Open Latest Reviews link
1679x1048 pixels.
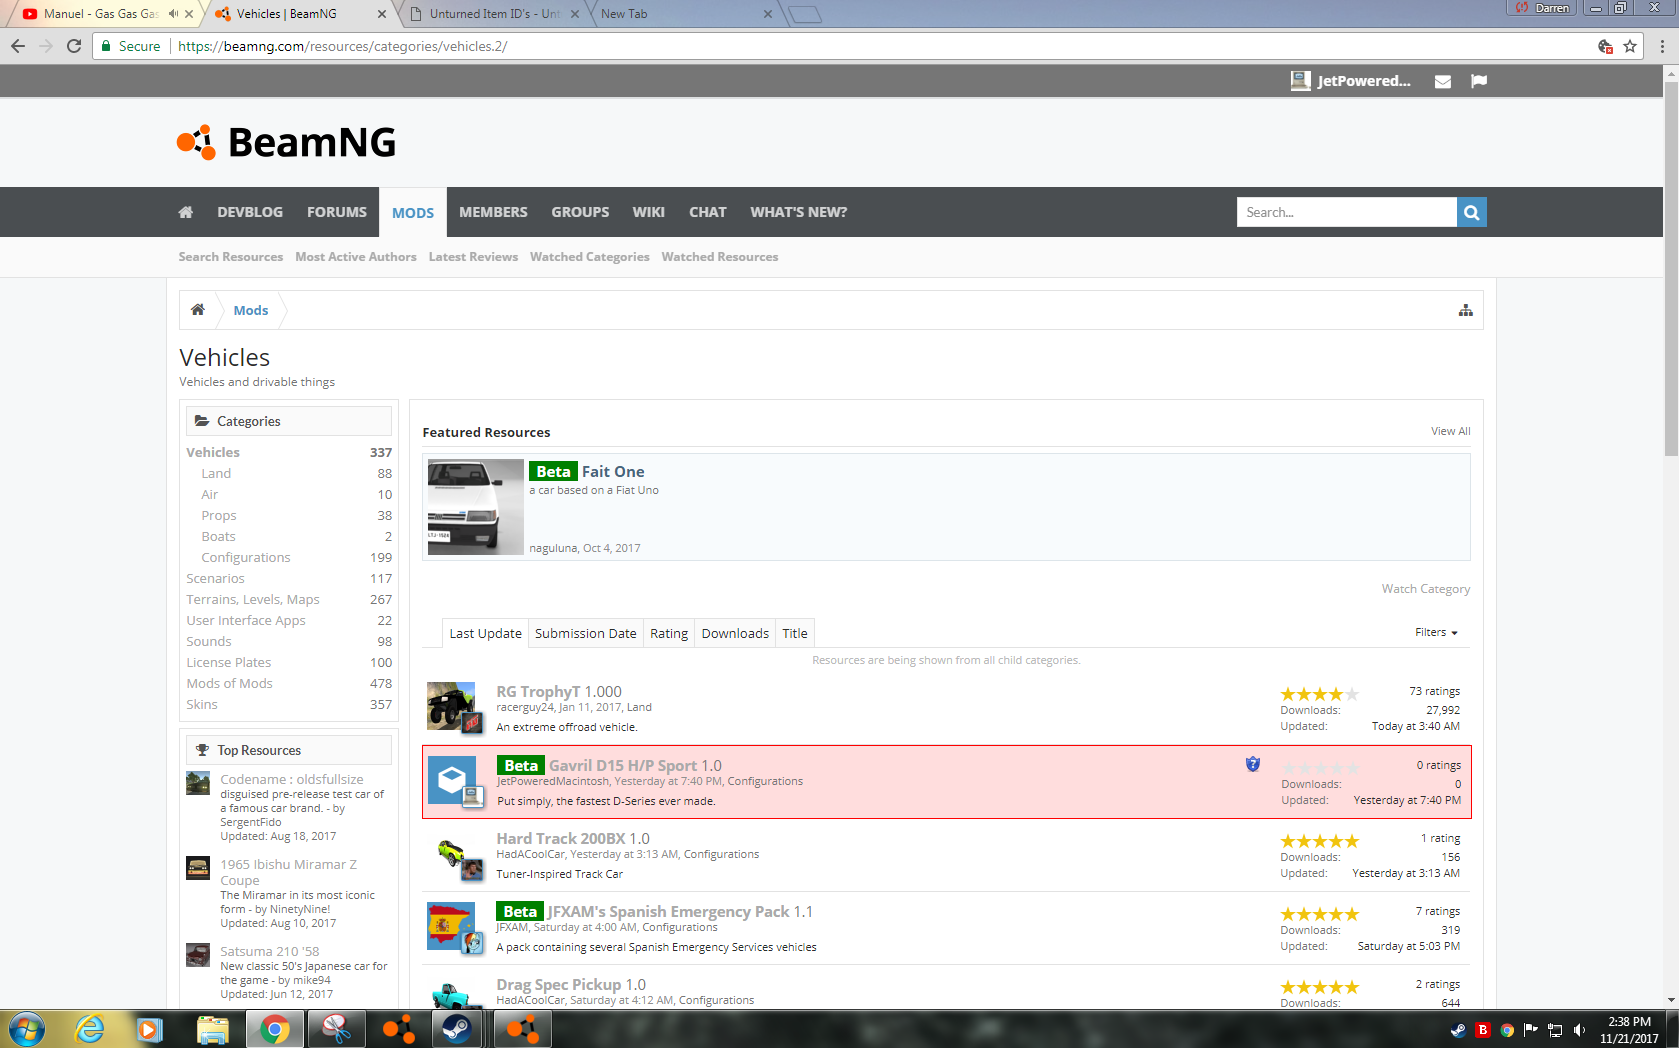coord(473,257)
